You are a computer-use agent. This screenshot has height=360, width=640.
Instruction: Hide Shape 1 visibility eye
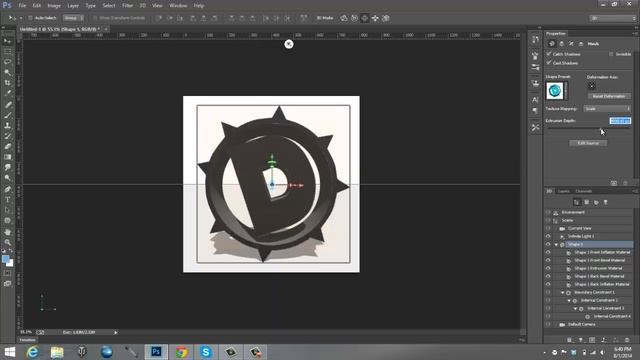pos(548,244)
